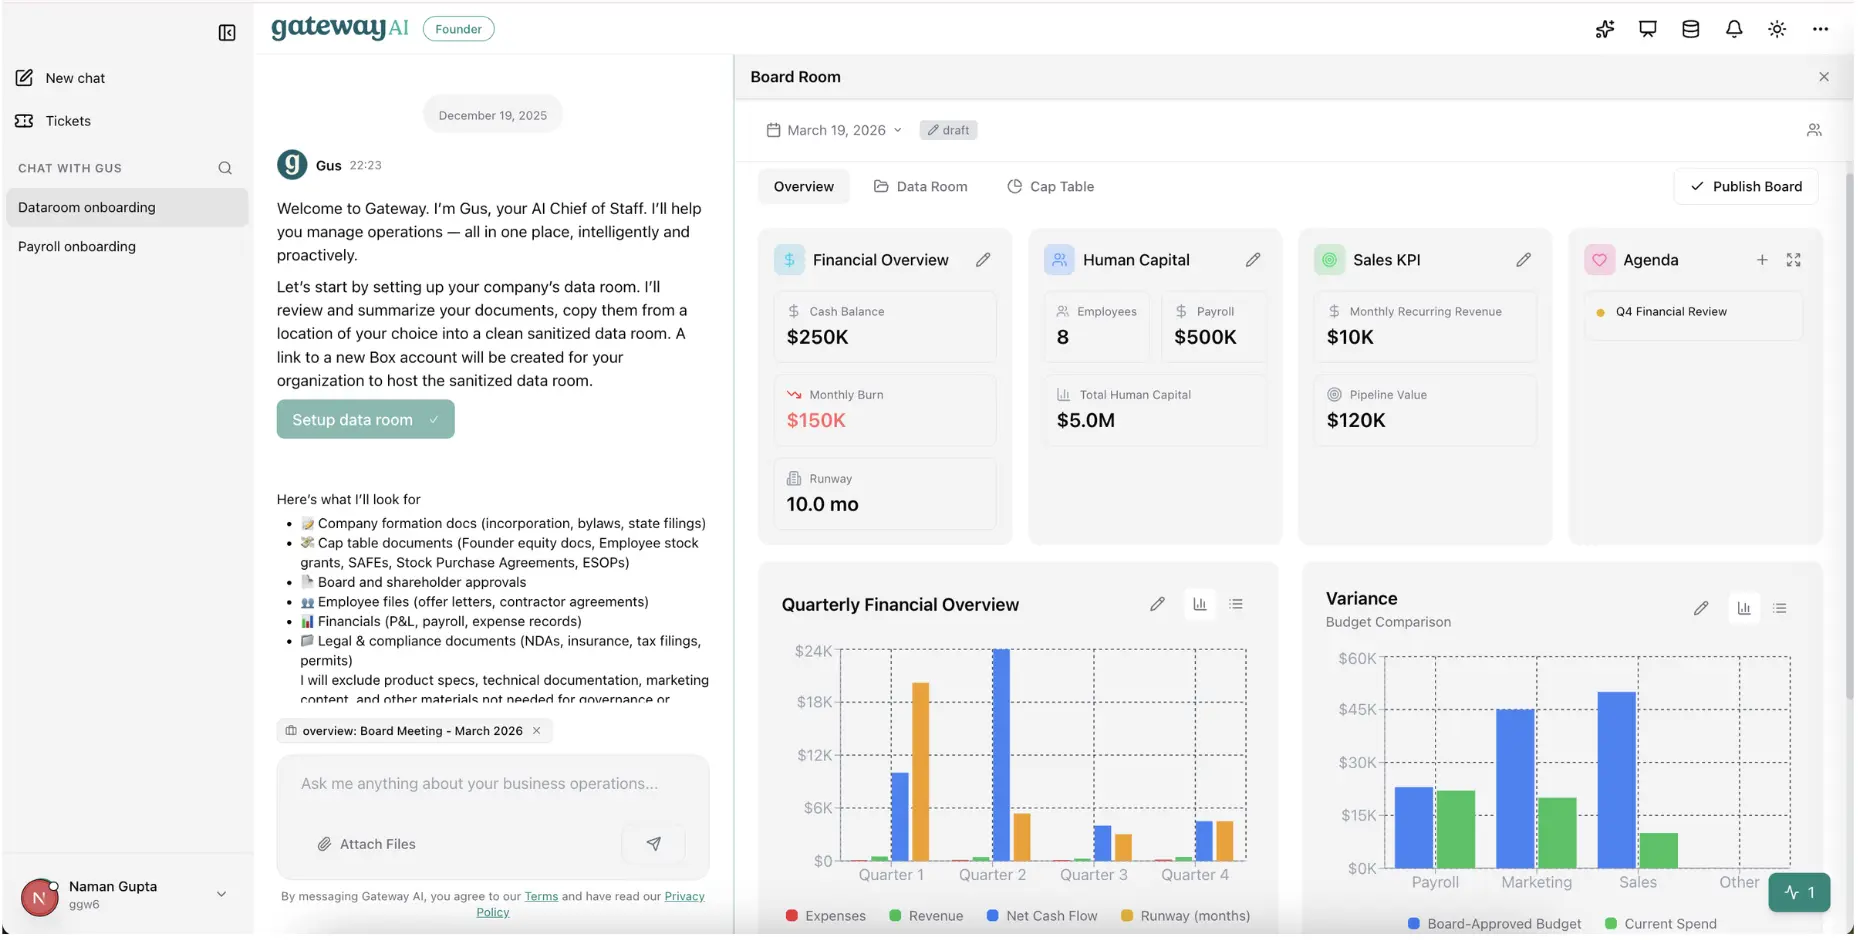The image size is (1858, 940).
Task: Collapse the sidebar with panel toggle icon
Action: pos(227,33)
